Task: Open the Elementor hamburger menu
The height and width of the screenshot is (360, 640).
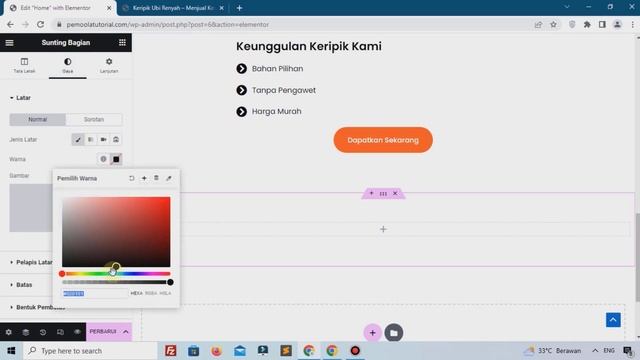Action: click(x=9, y=42)
